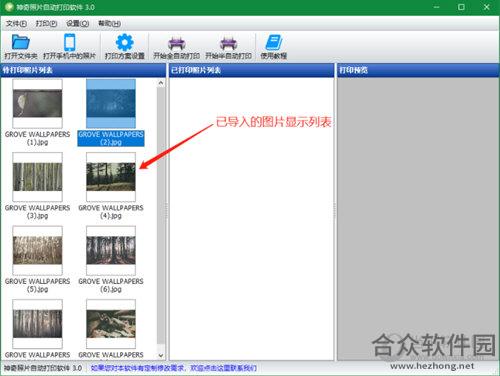Select GROVE WALLPAPERS (3).jpg thumbnail
Screen dimensions: 500x376
pyautogui.click(x=37, y=177)
